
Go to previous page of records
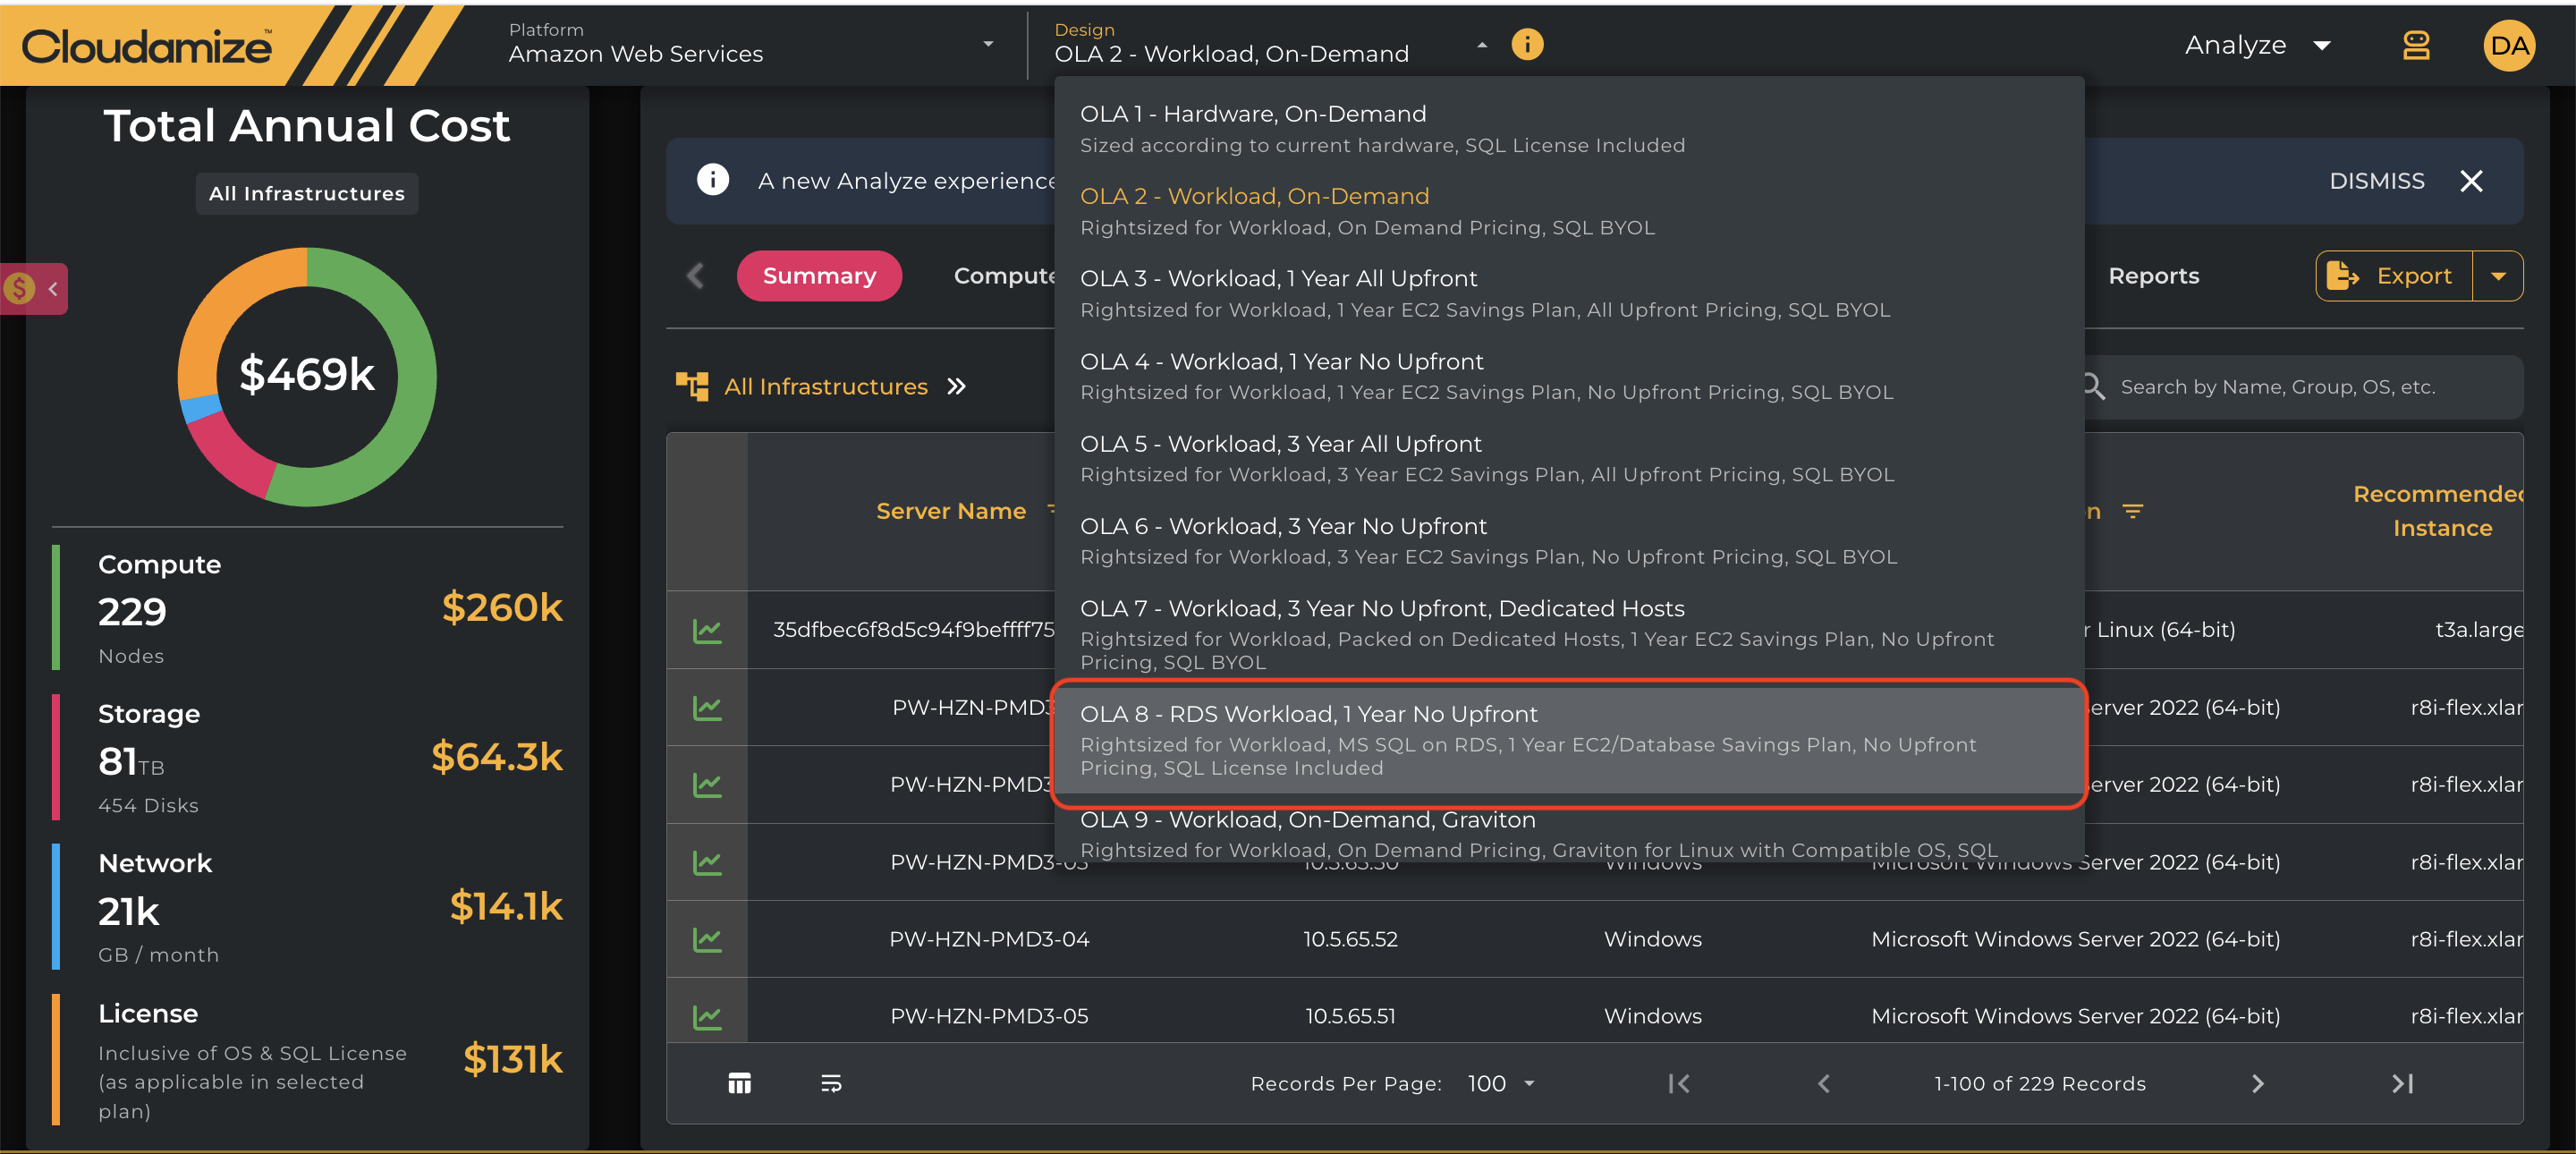(1824, 1083)
